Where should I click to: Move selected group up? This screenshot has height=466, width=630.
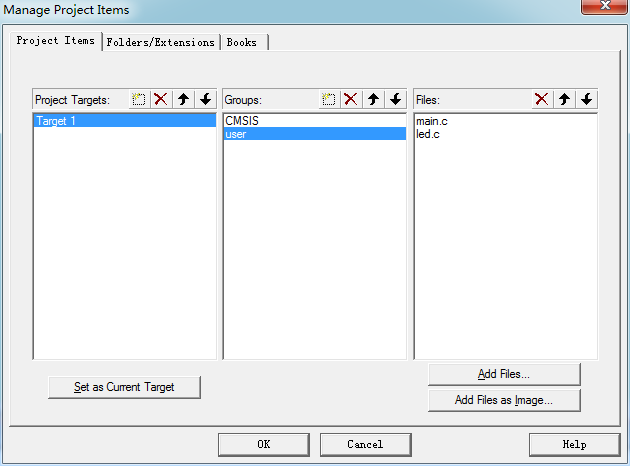(374, 99)
